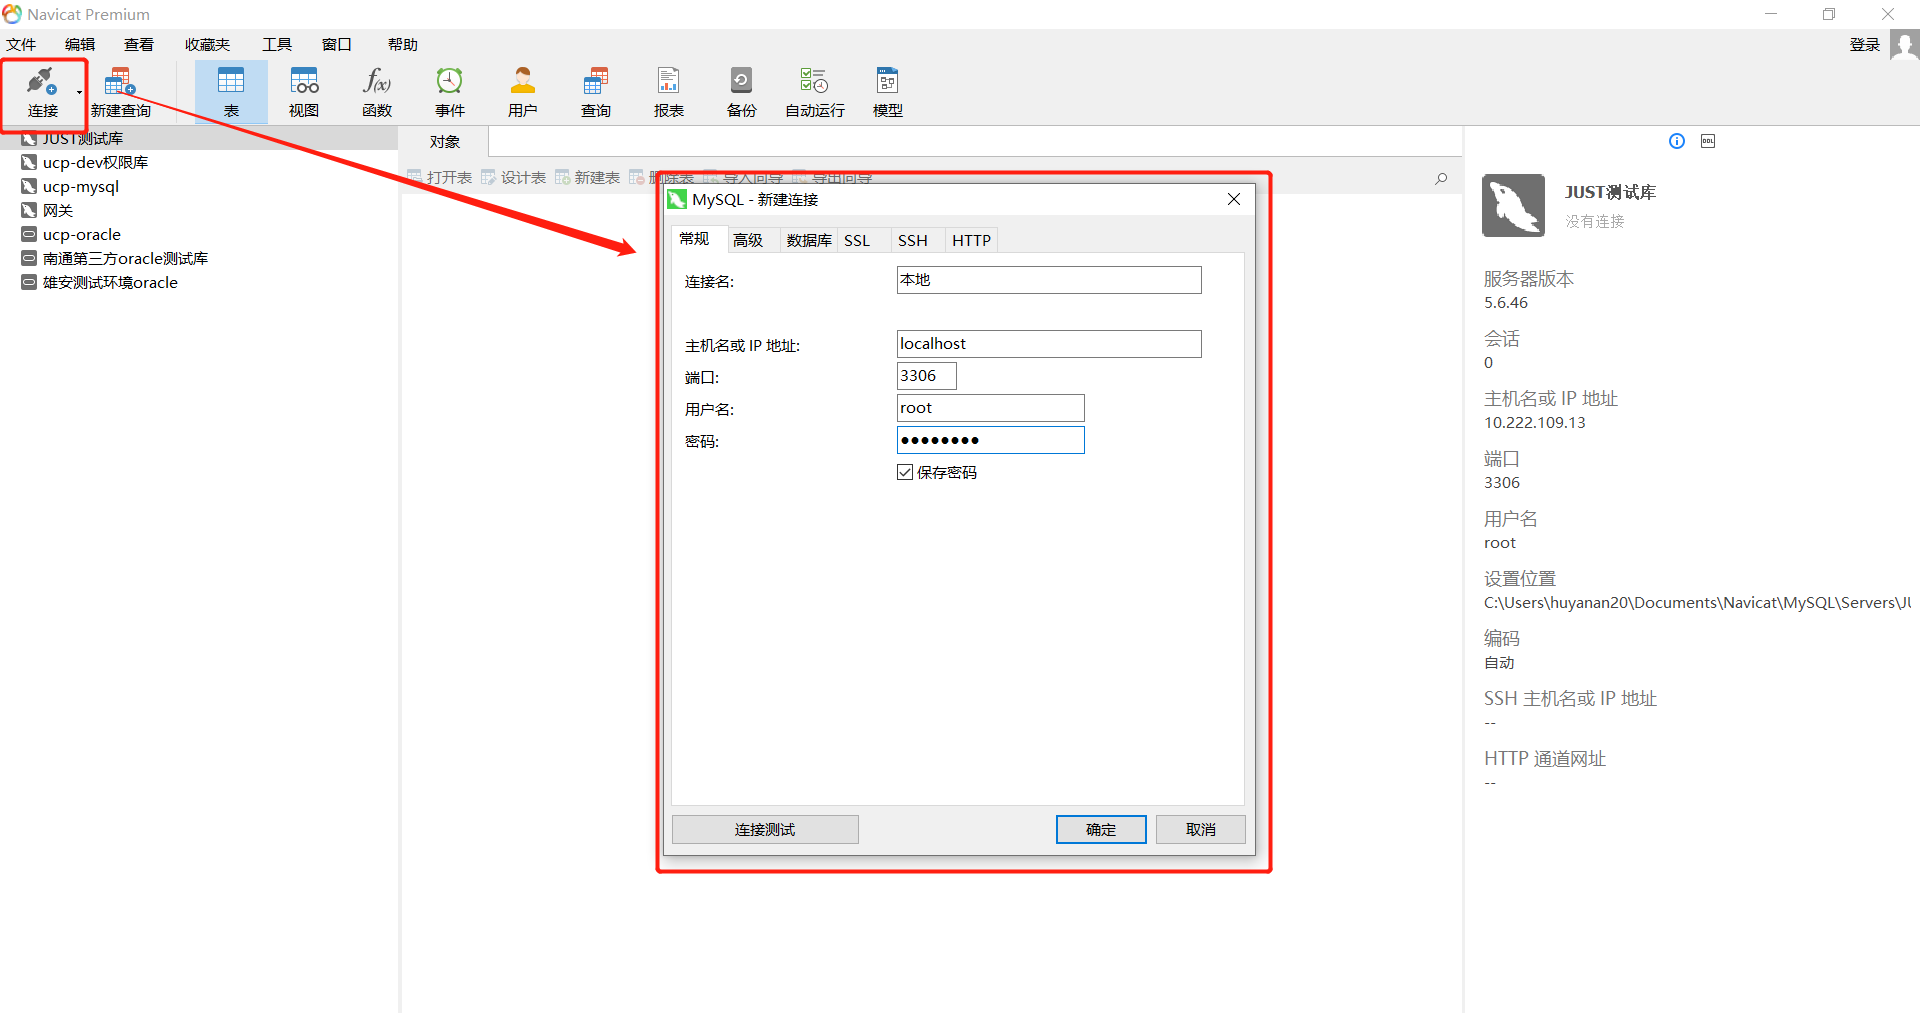Viewport: 1920px width, 1013px height.
Task: Select the ucp-oracle connection
Action: [82, 234]
